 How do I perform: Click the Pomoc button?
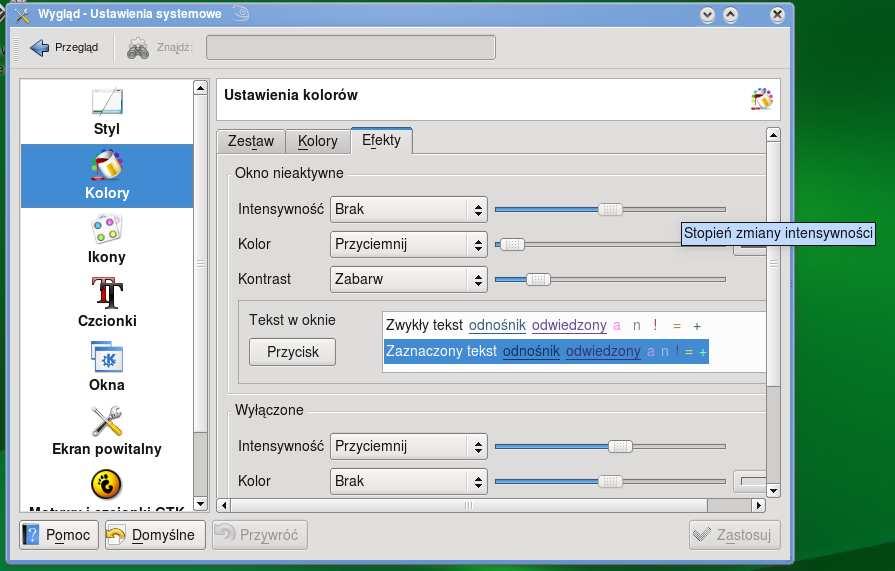pyautogui.click(x=59, y=535)
